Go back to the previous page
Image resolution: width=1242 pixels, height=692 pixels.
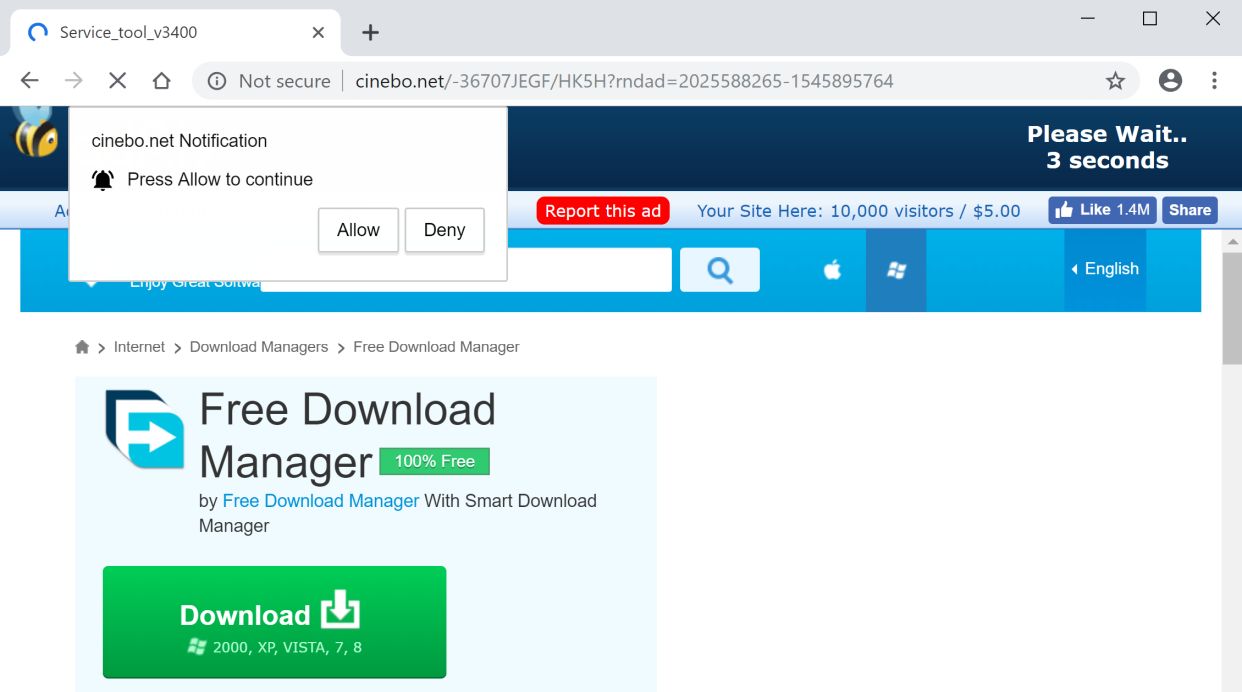pyautogui.click(x=30, y=81)
